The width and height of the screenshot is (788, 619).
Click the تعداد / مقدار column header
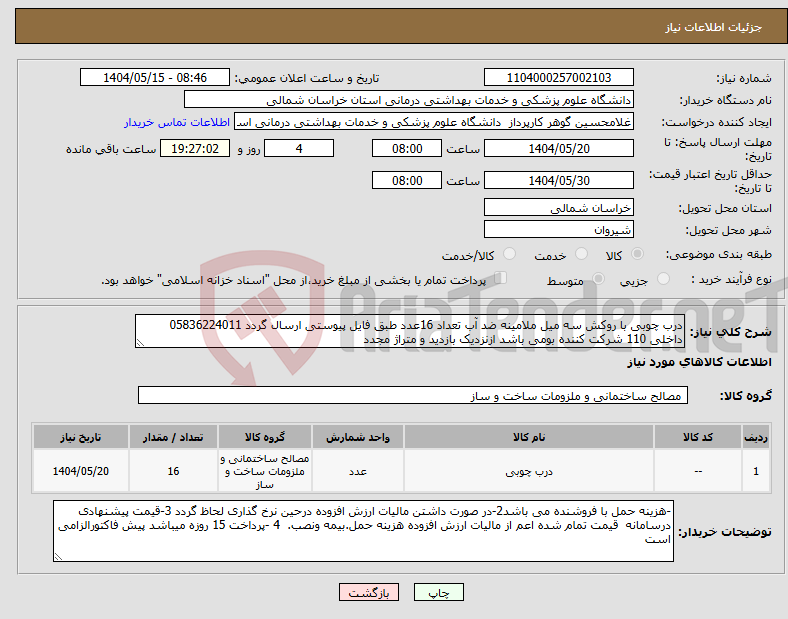pyautogui.click(x=173, y=437)
